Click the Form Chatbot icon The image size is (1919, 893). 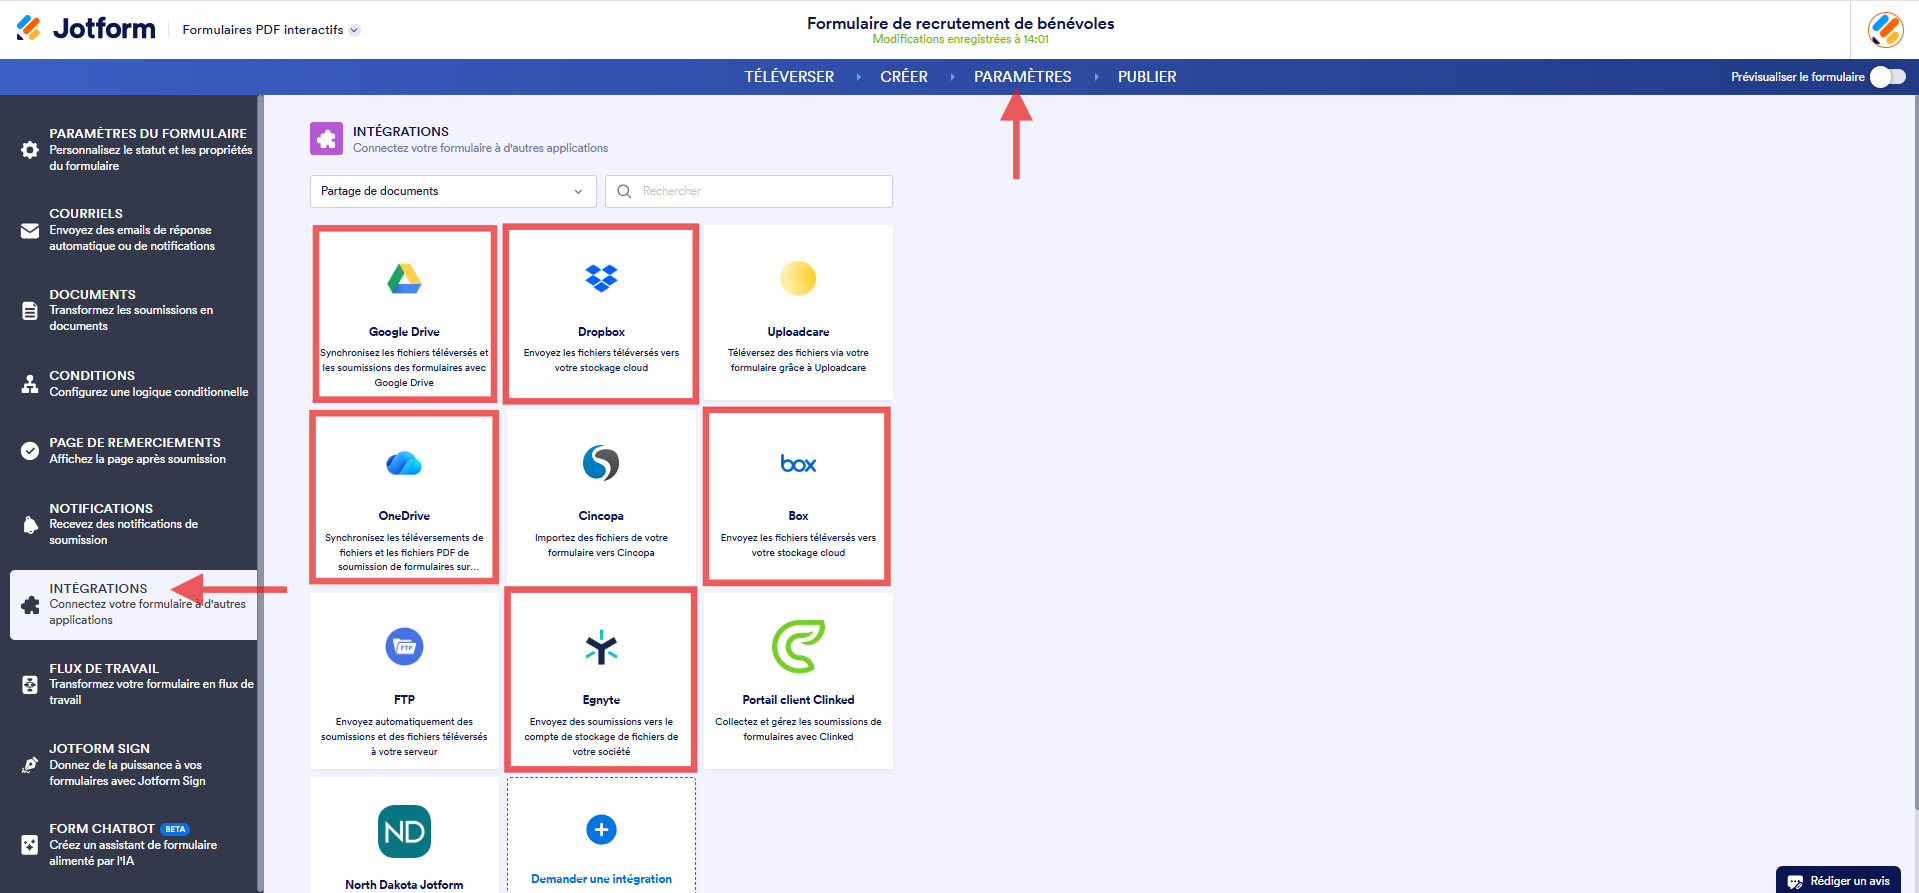(30, 845)
